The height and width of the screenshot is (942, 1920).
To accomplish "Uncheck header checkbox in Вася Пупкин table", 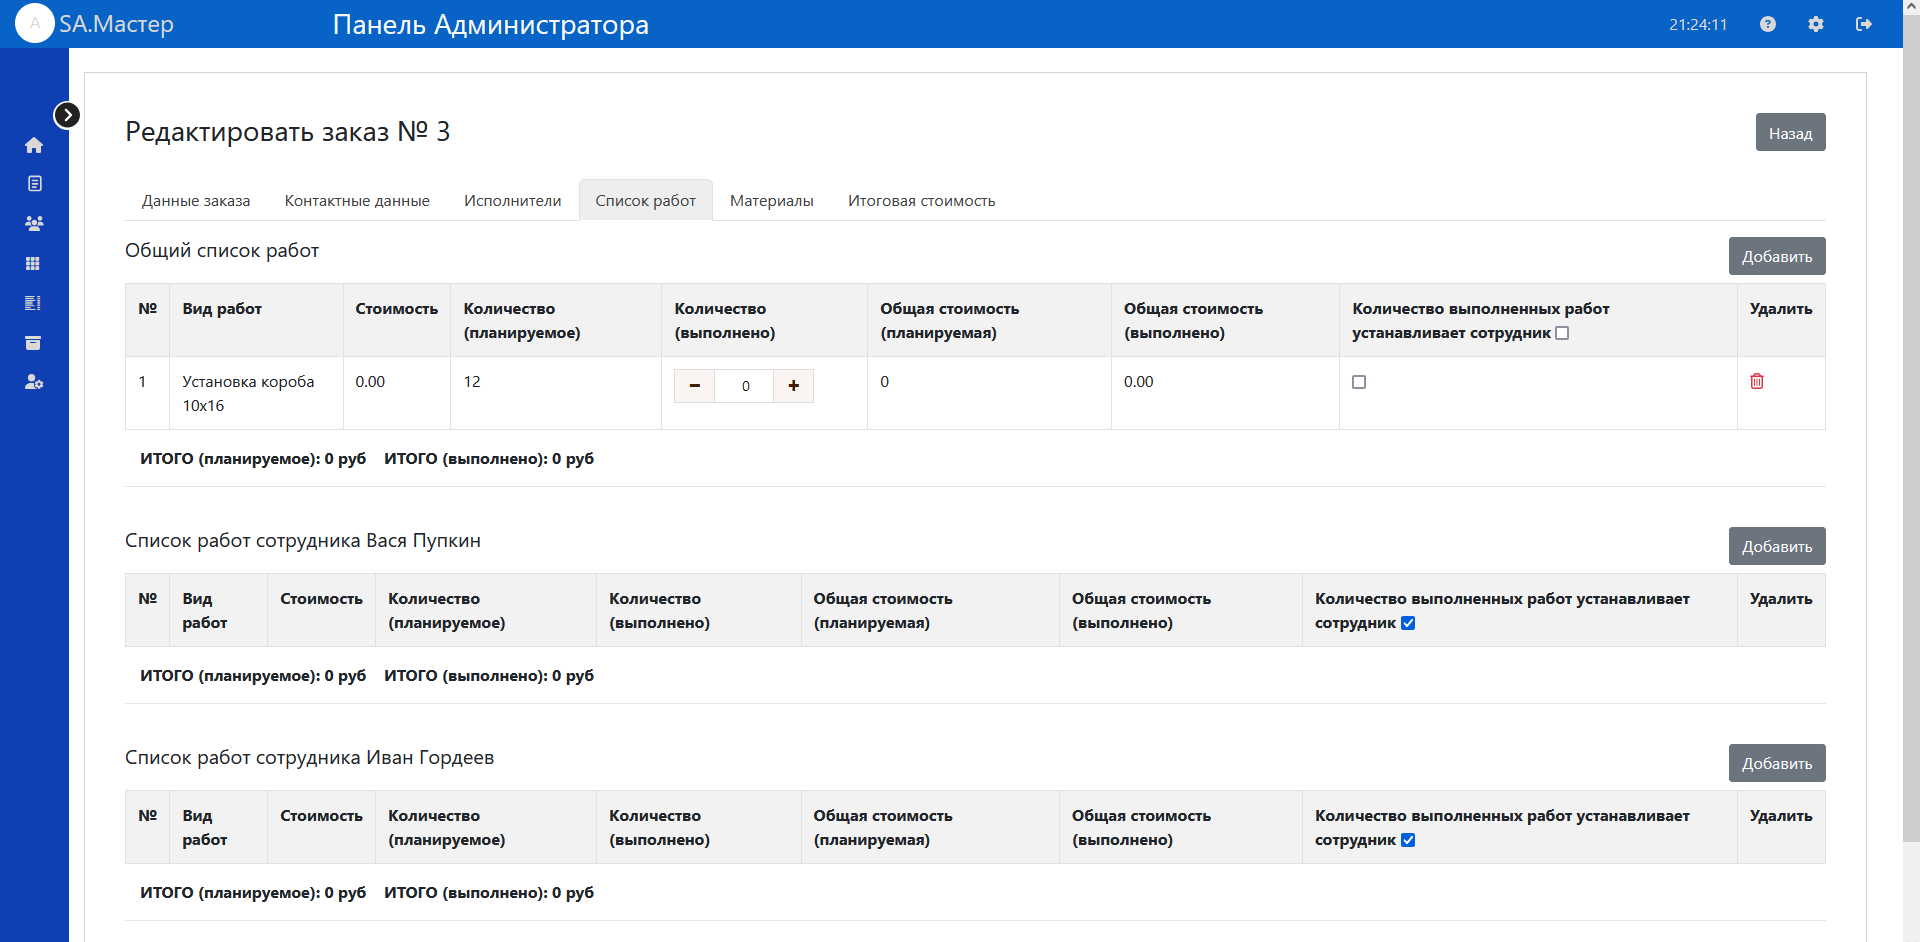I will point(1408,623).
